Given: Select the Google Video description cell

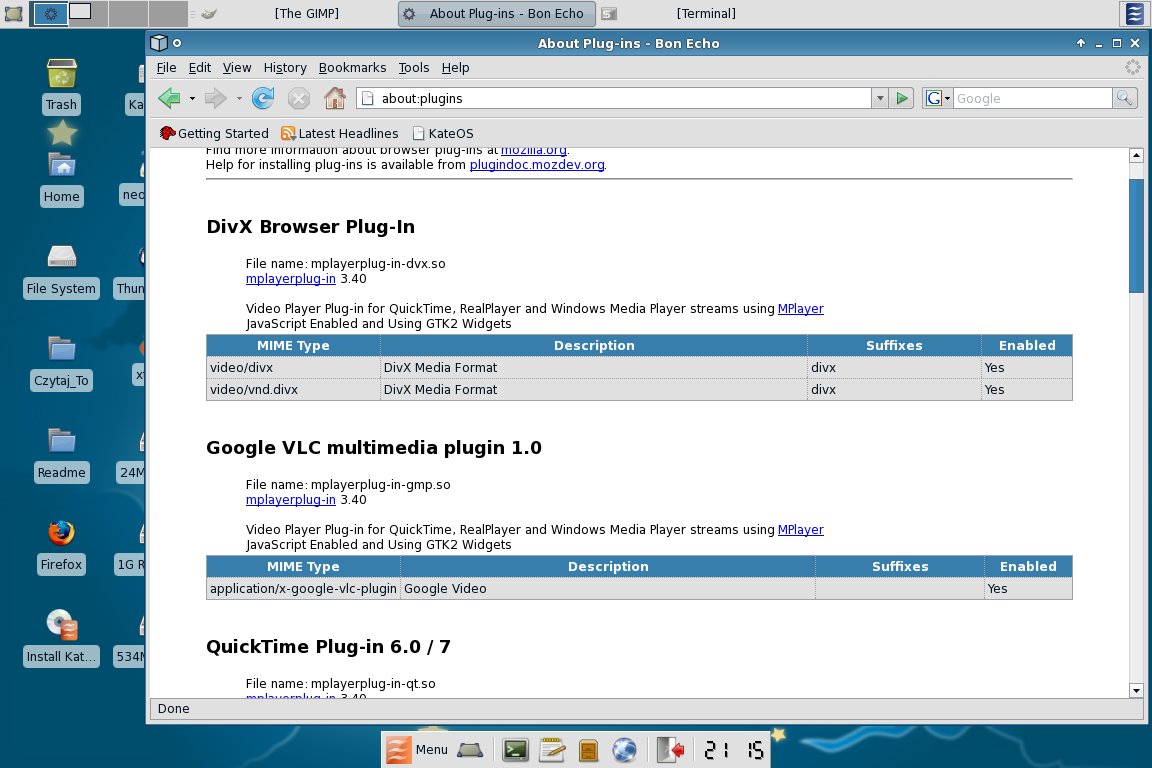Looking at the screenshot, I should click(608, 589).
